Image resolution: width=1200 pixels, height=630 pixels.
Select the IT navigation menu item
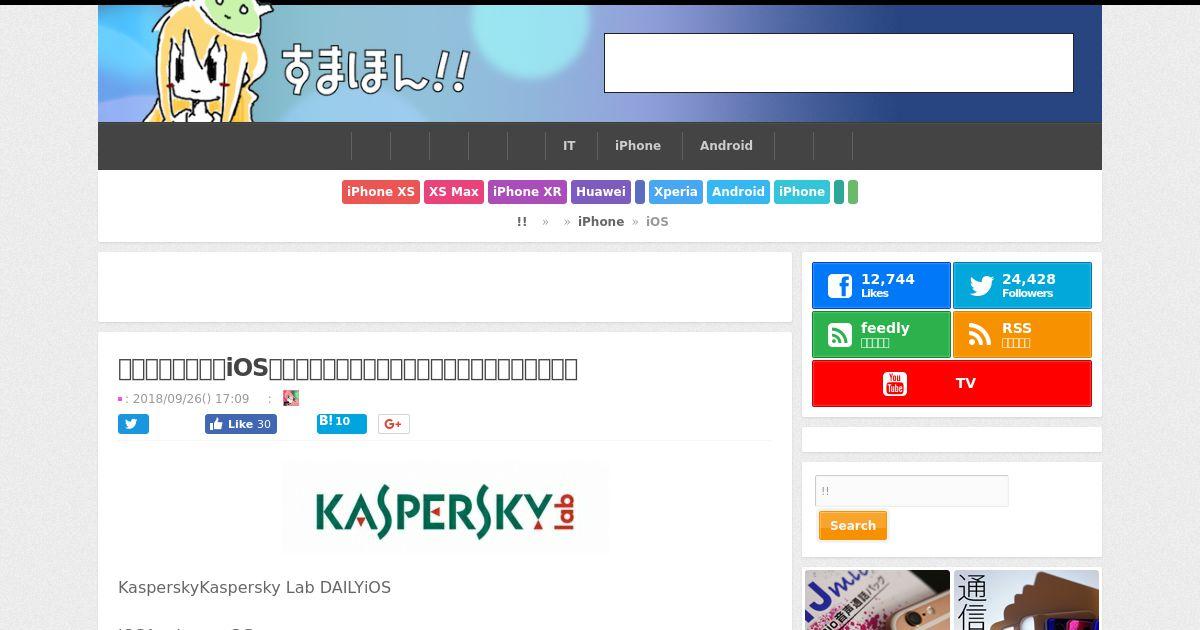coord(569,146)
